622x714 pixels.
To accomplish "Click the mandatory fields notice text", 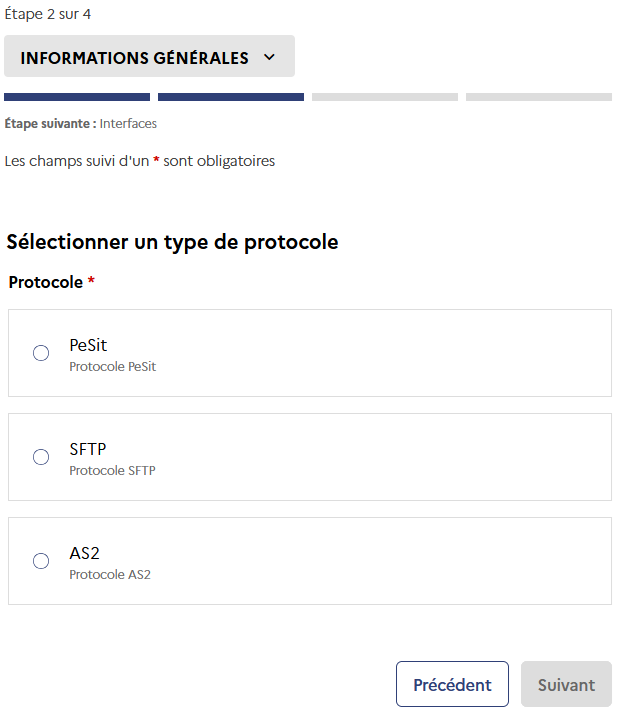I will 140,161.
